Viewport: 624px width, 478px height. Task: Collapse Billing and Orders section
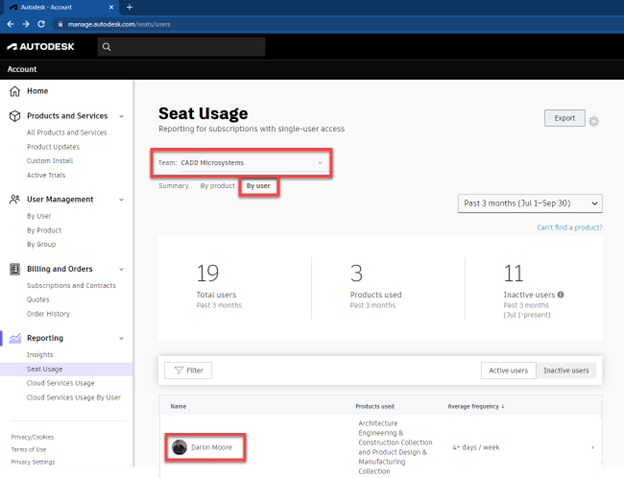121,269
